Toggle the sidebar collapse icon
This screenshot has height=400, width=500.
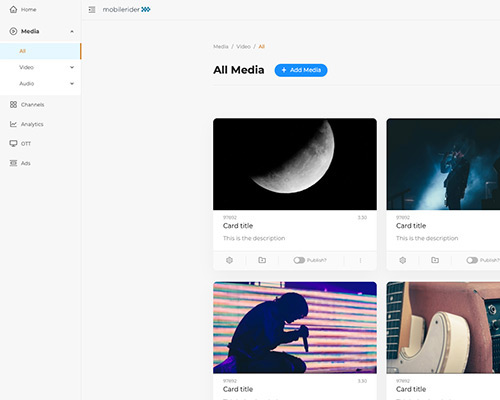point(92,10)
